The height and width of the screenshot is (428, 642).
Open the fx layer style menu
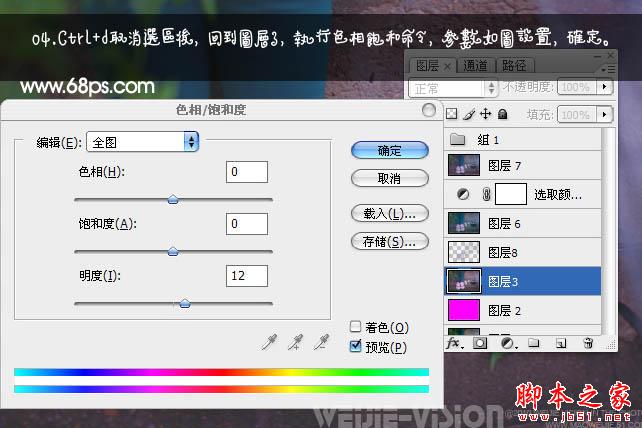[454, 343]
